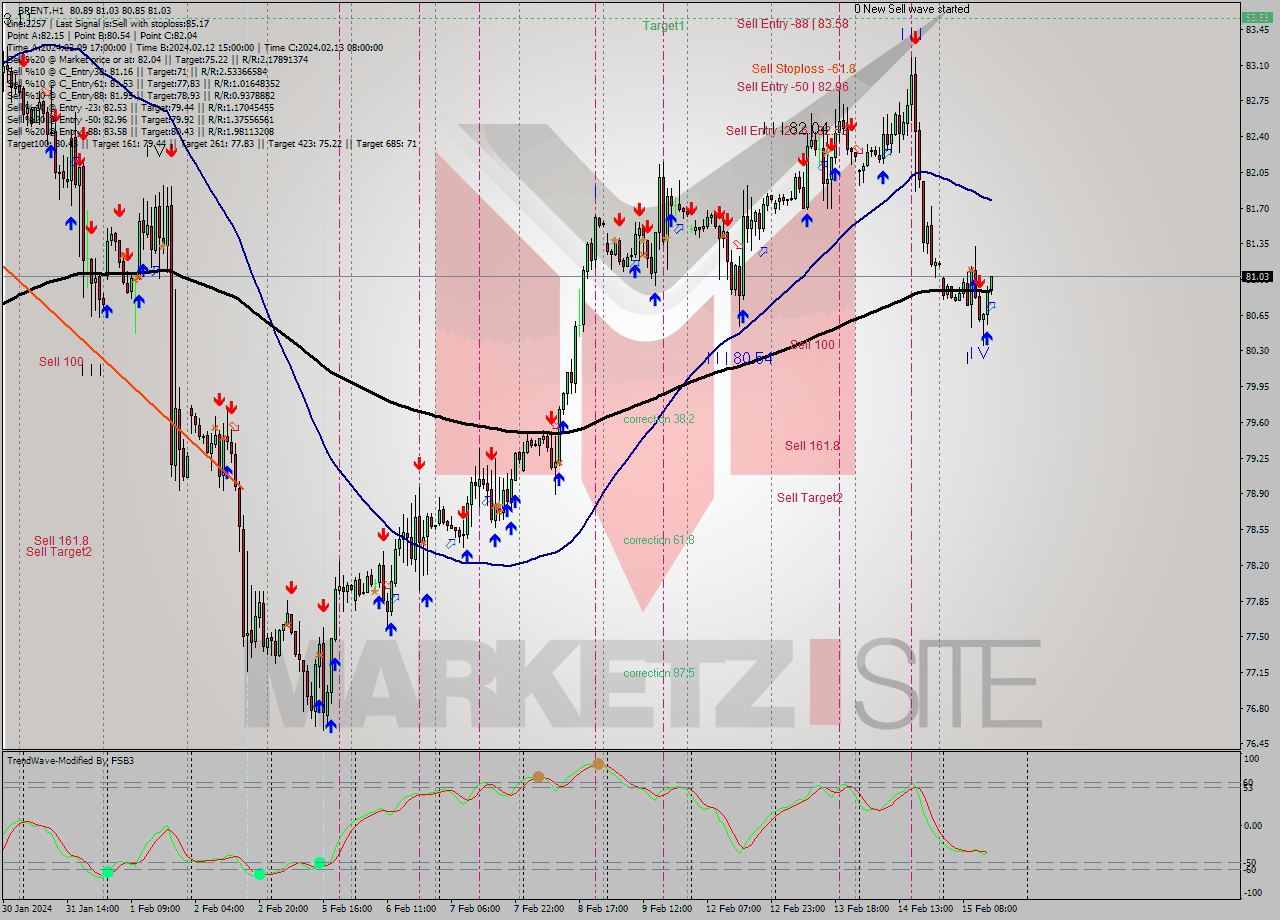Click the '8 Feb 17:00' time axis label
The width and height of the screenshot is (1280, 920).
[x=603, y=909]
